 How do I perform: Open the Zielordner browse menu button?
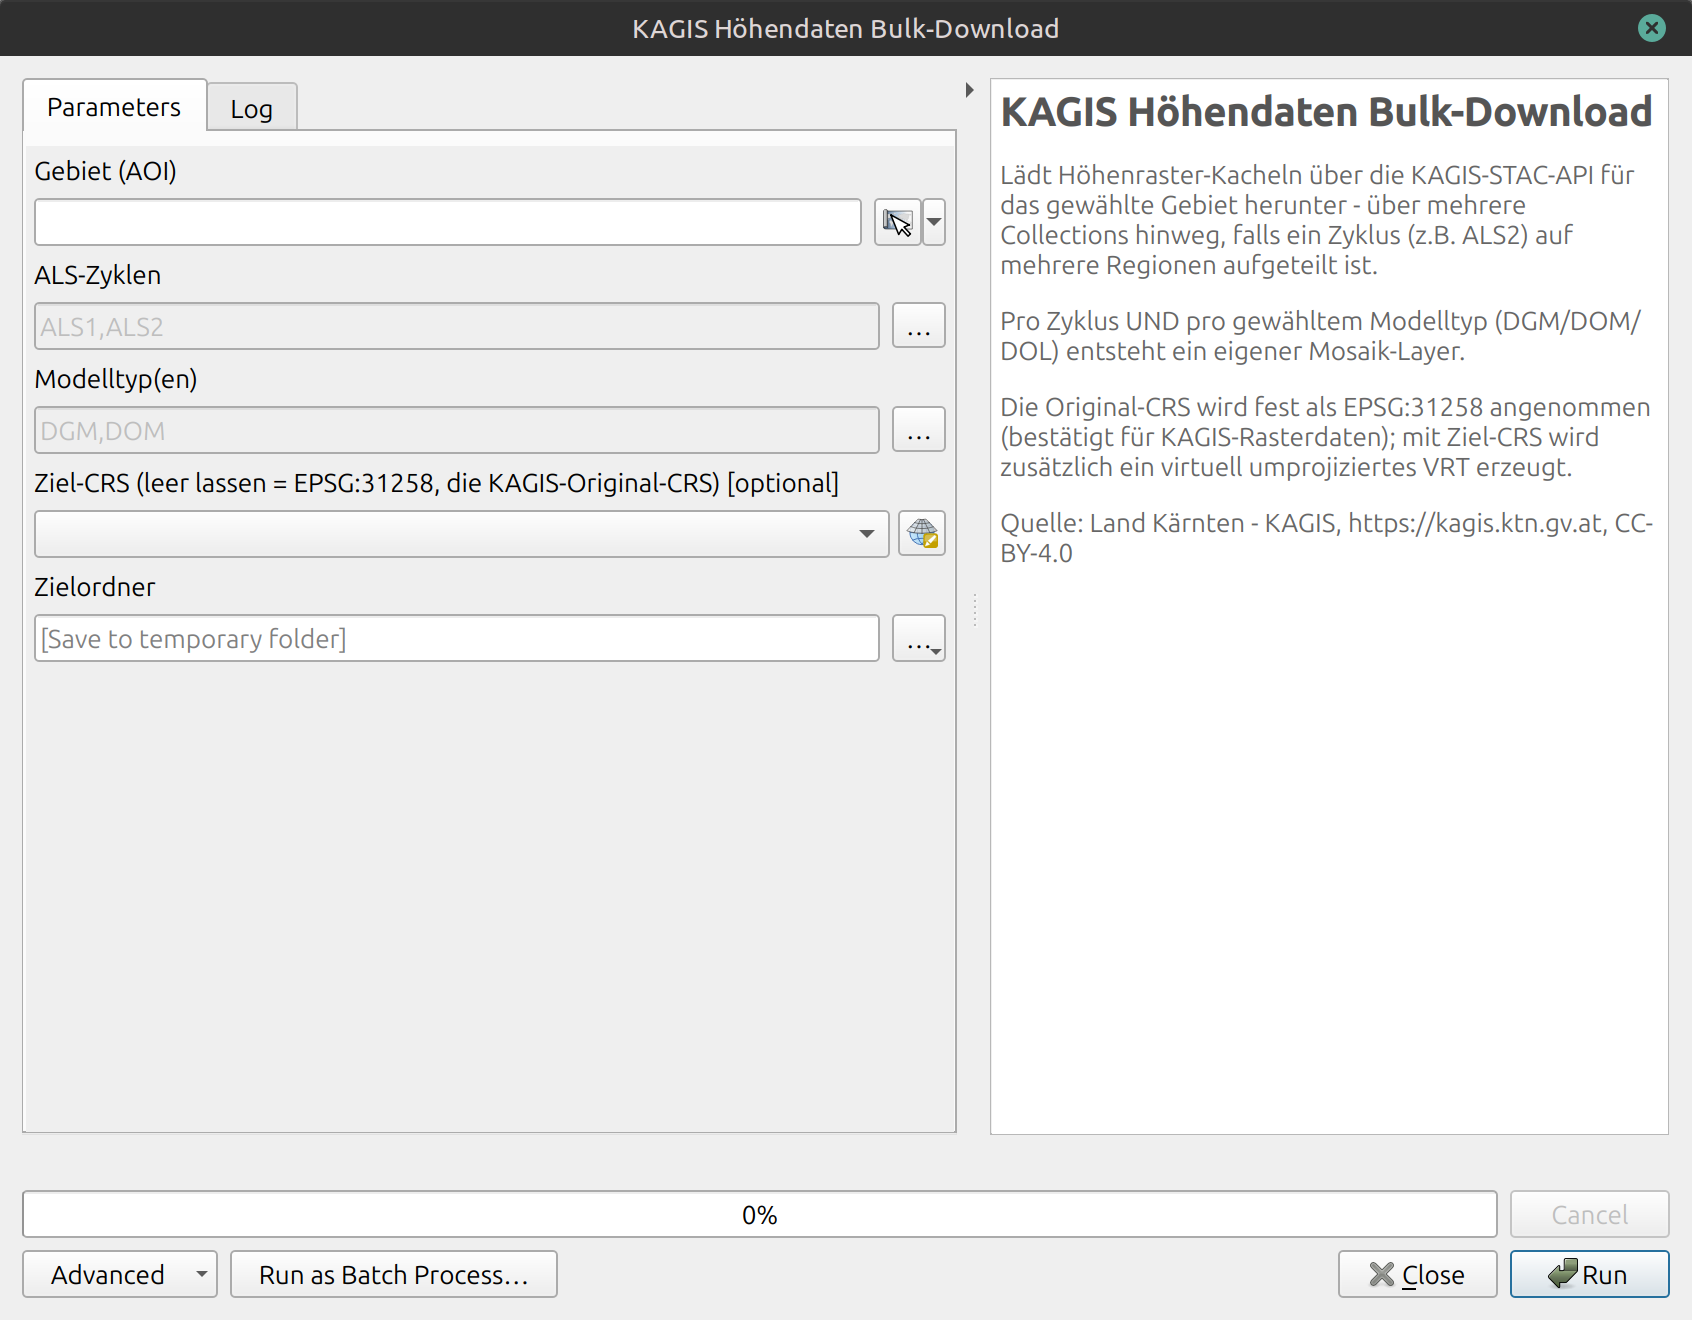tap(919, 638)
